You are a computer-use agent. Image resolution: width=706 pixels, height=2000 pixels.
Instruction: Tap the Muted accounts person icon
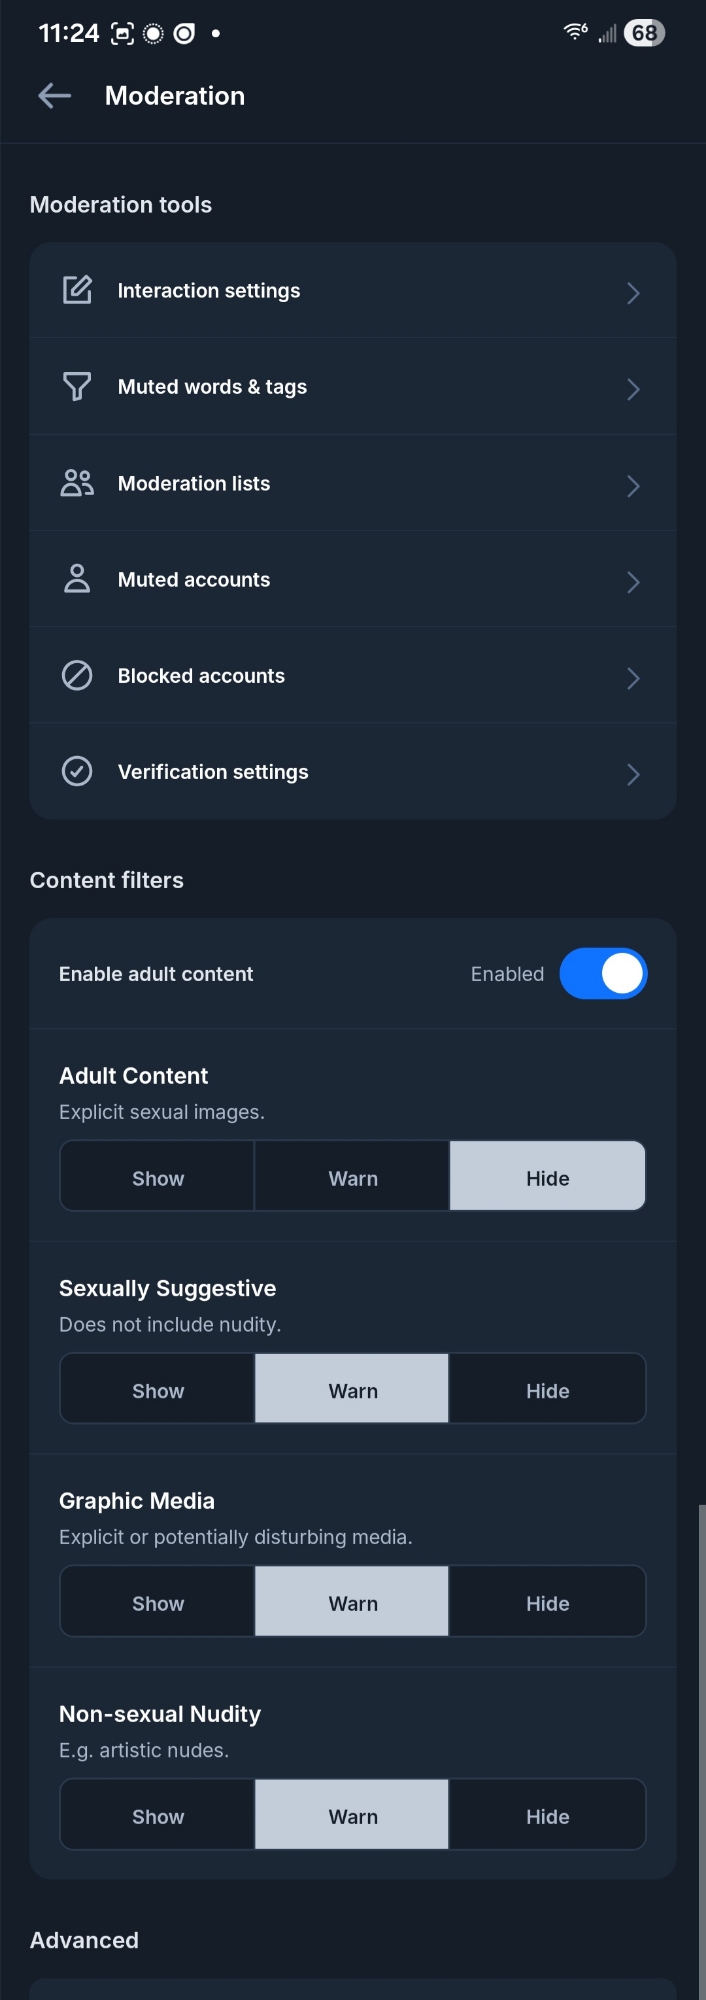[x=77, y=579]
